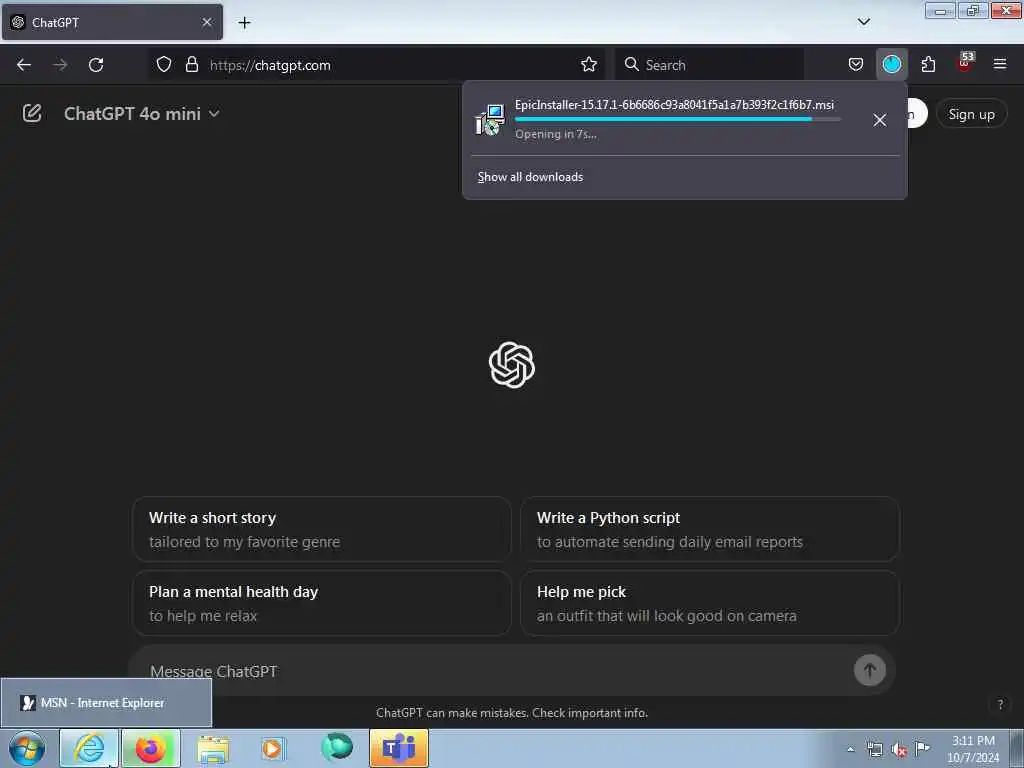Open the Save to Pocket icon
Image resolution: width=1024 pixels, height=768 pixels.
pos(856,64)
